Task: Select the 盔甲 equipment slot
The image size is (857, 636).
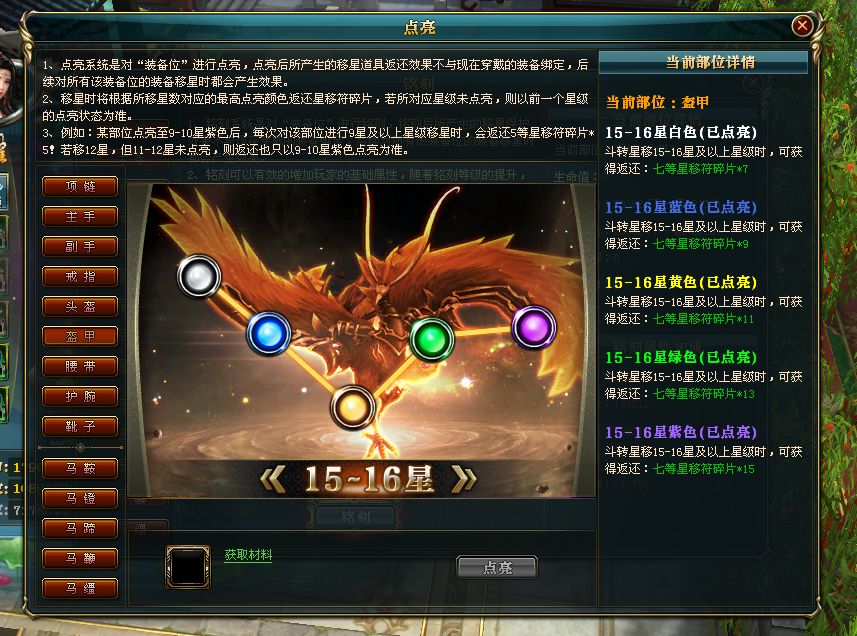Action: point(80,337)
